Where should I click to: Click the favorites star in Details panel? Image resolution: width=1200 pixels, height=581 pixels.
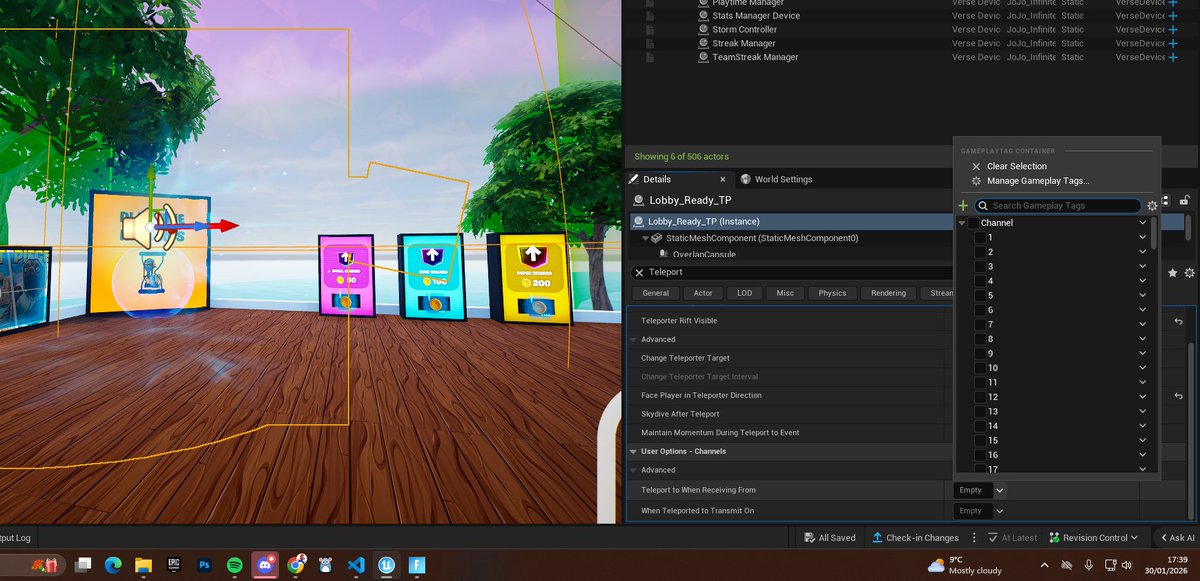1172,272
